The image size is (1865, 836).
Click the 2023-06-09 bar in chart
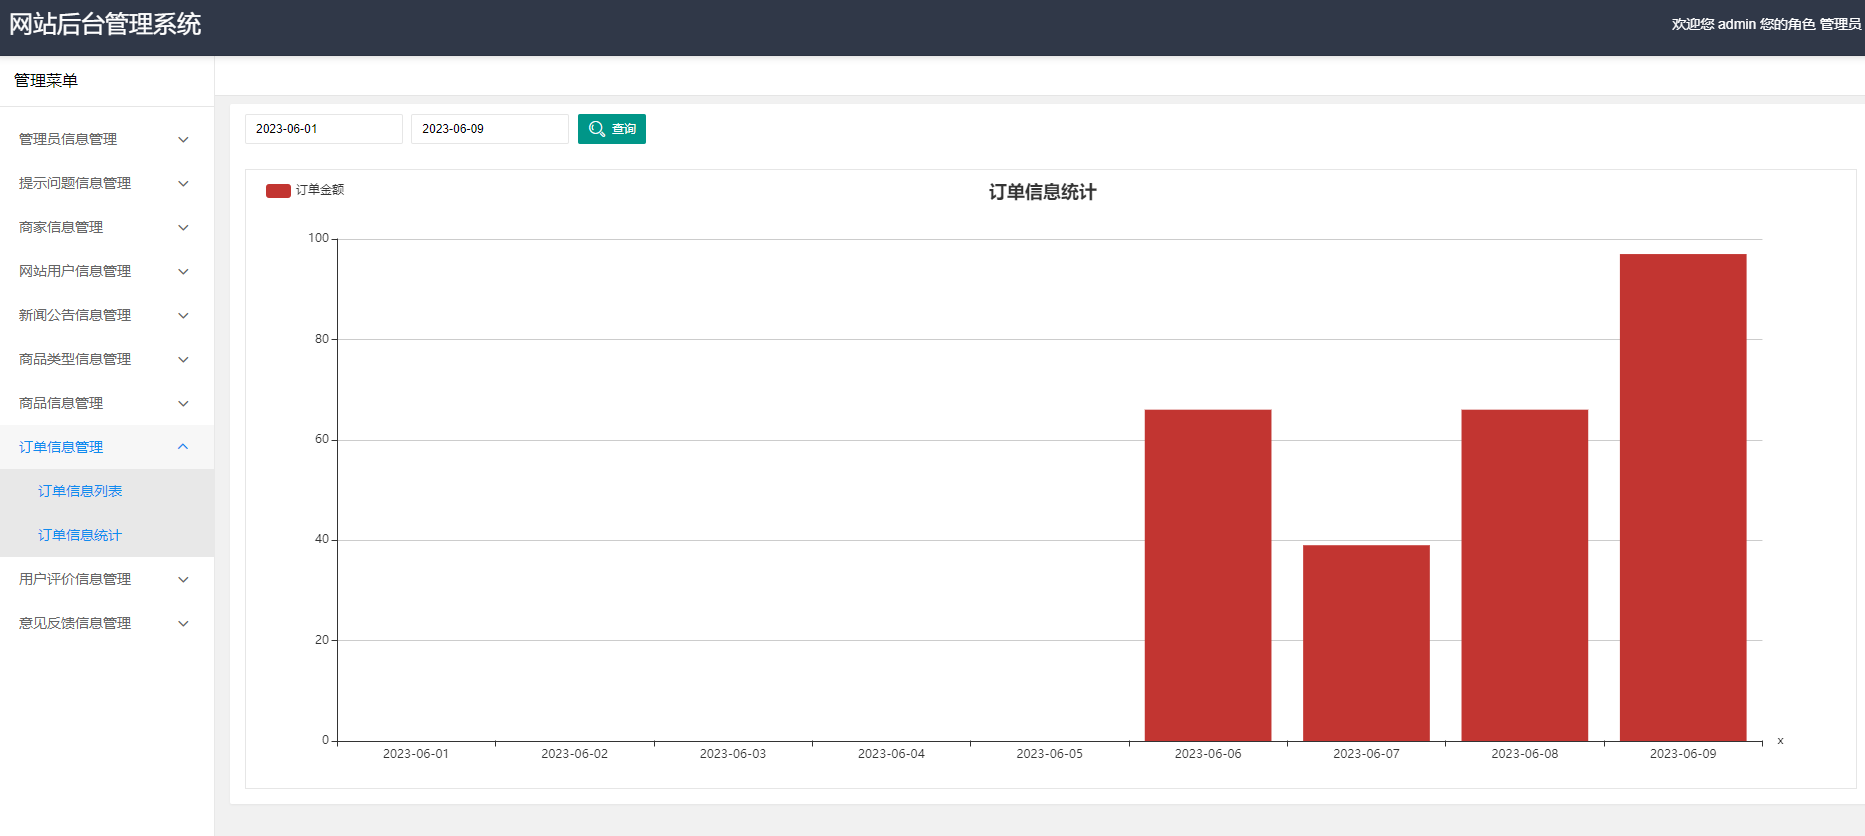(1683, 497)
